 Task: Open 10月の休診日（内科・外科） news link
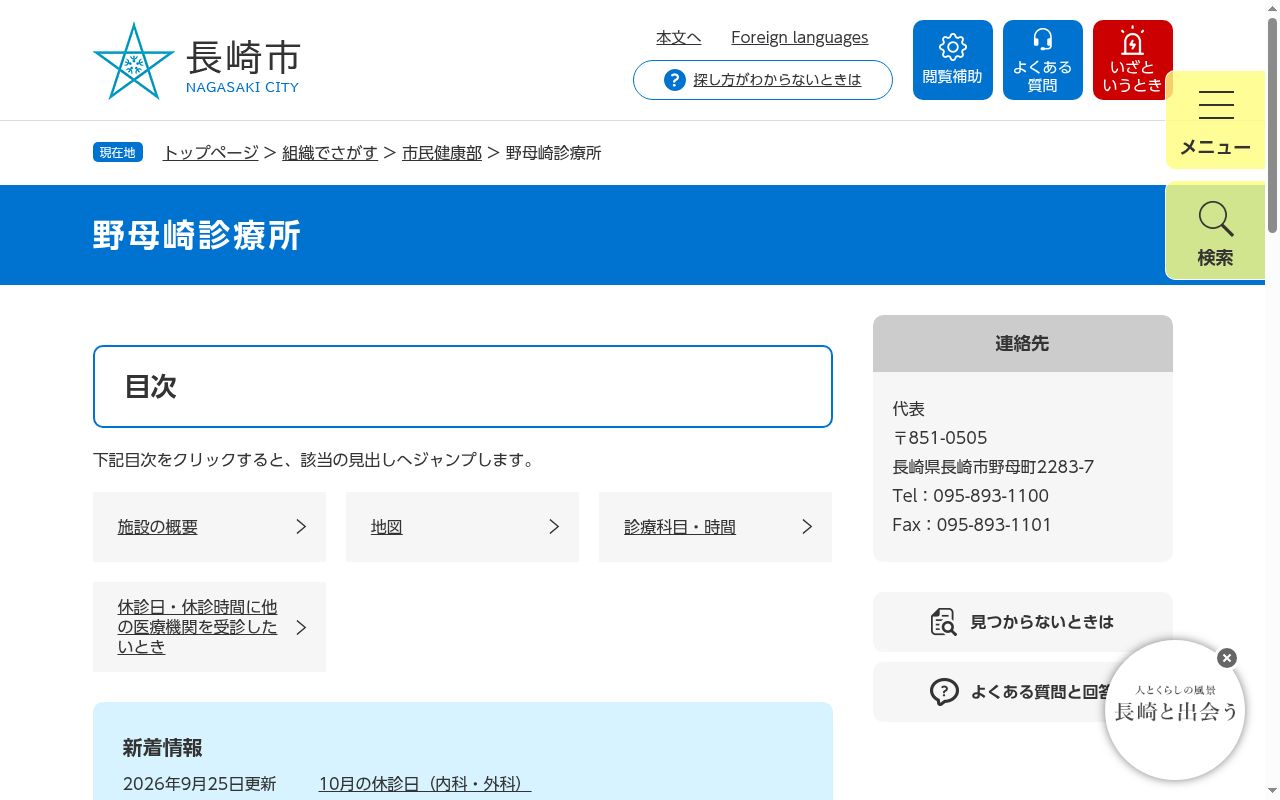tap(425, 785)
